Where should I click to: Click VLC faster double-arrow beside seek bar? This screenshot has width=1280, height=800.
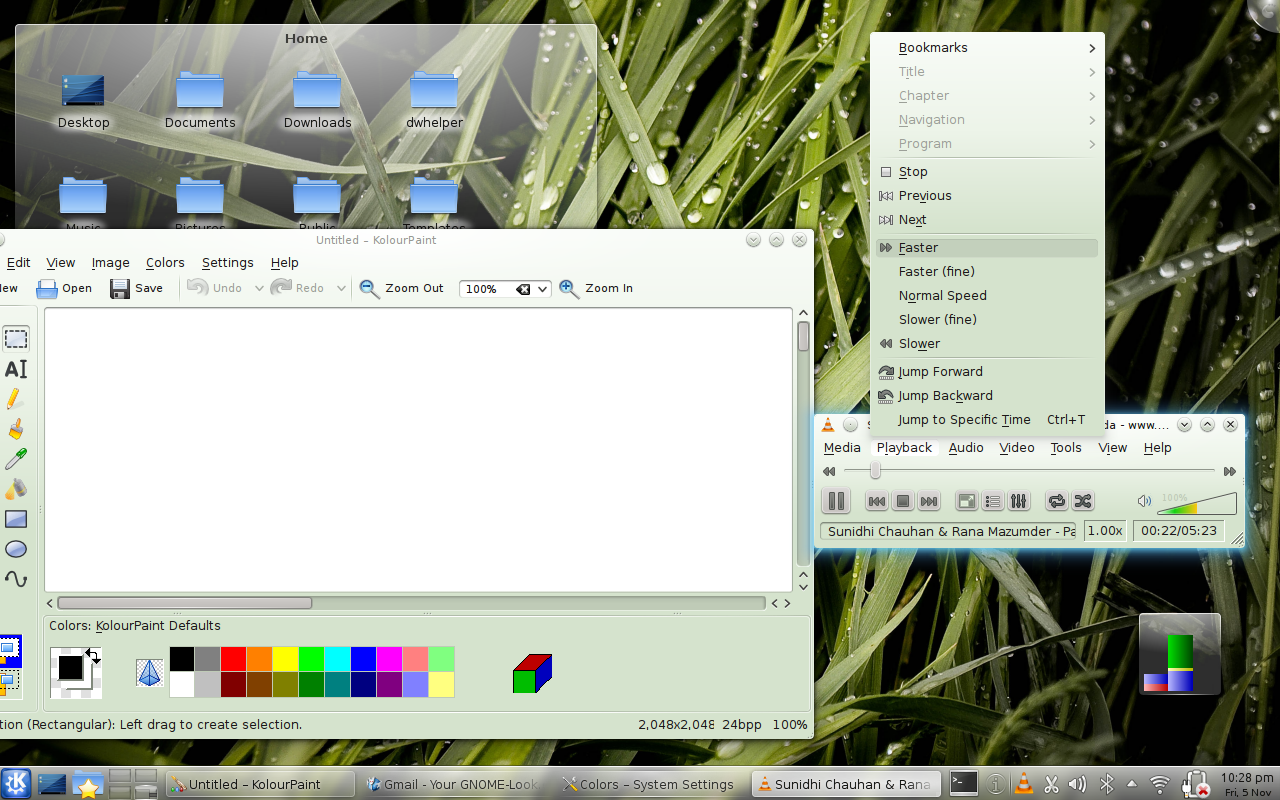tap(1230, 471)
